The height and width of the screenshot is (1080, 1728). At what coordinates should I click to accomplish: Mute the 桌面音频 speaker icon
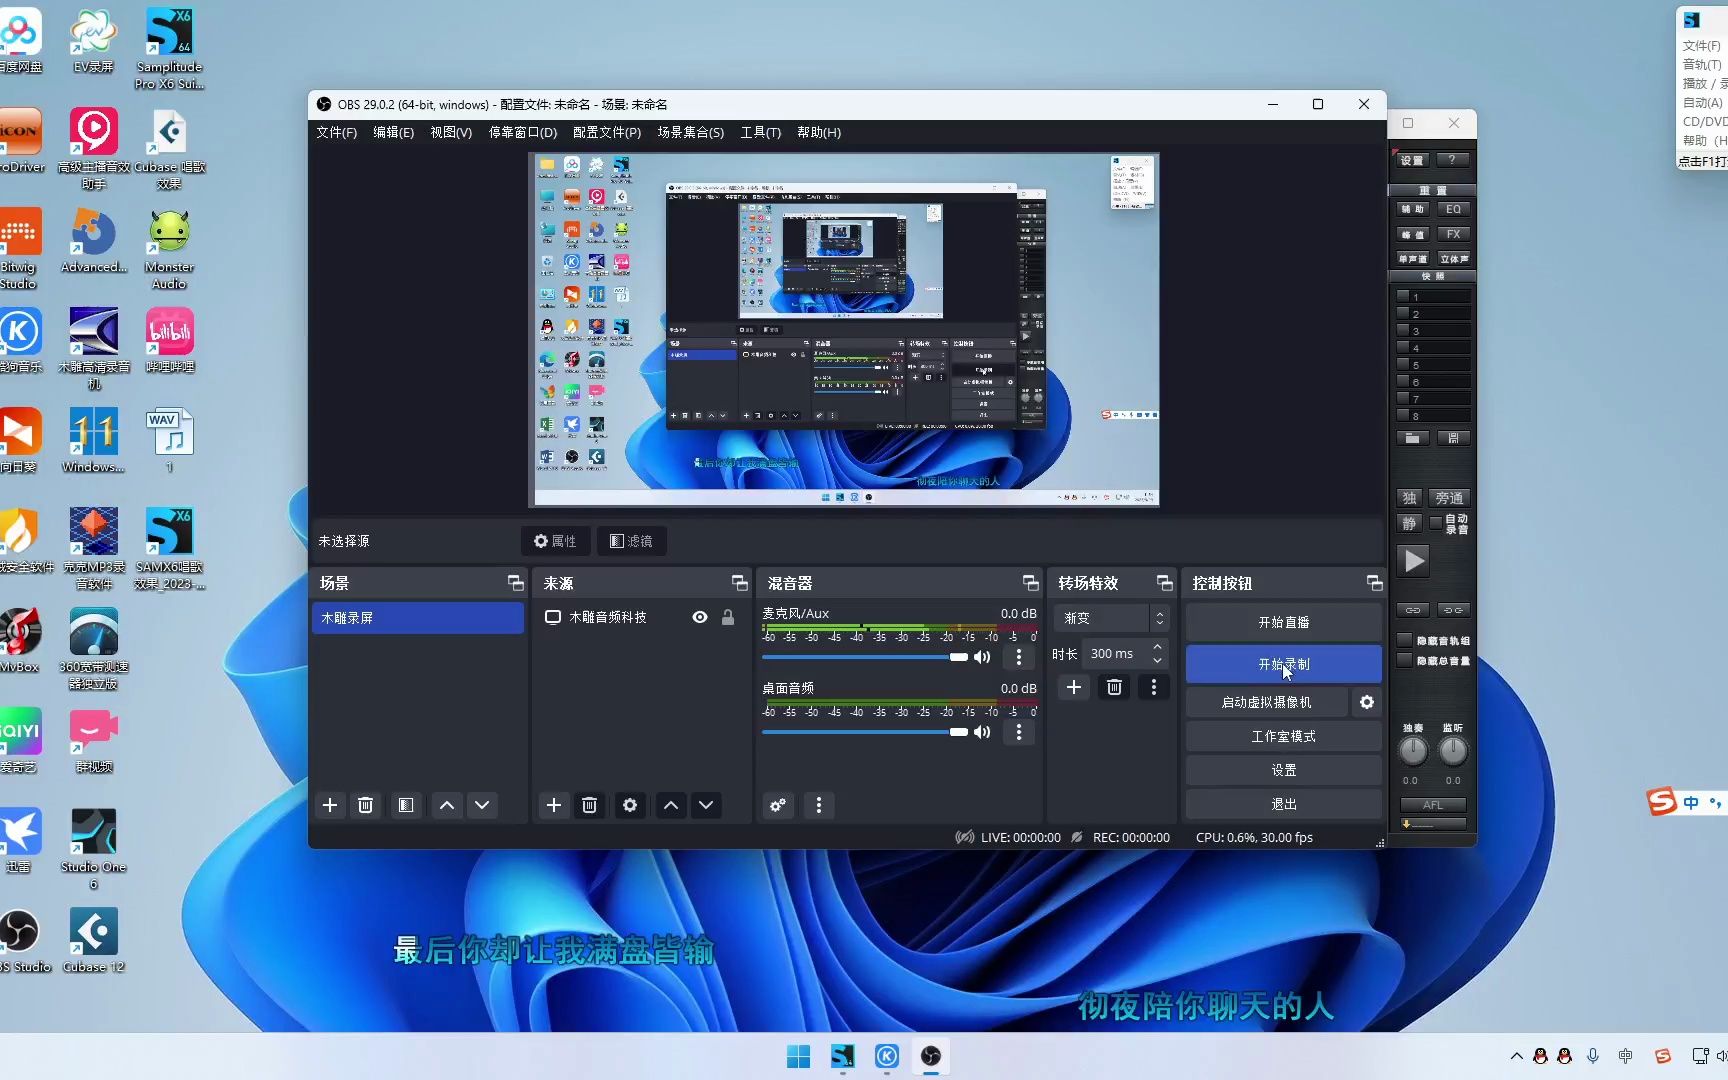(982, 732)
